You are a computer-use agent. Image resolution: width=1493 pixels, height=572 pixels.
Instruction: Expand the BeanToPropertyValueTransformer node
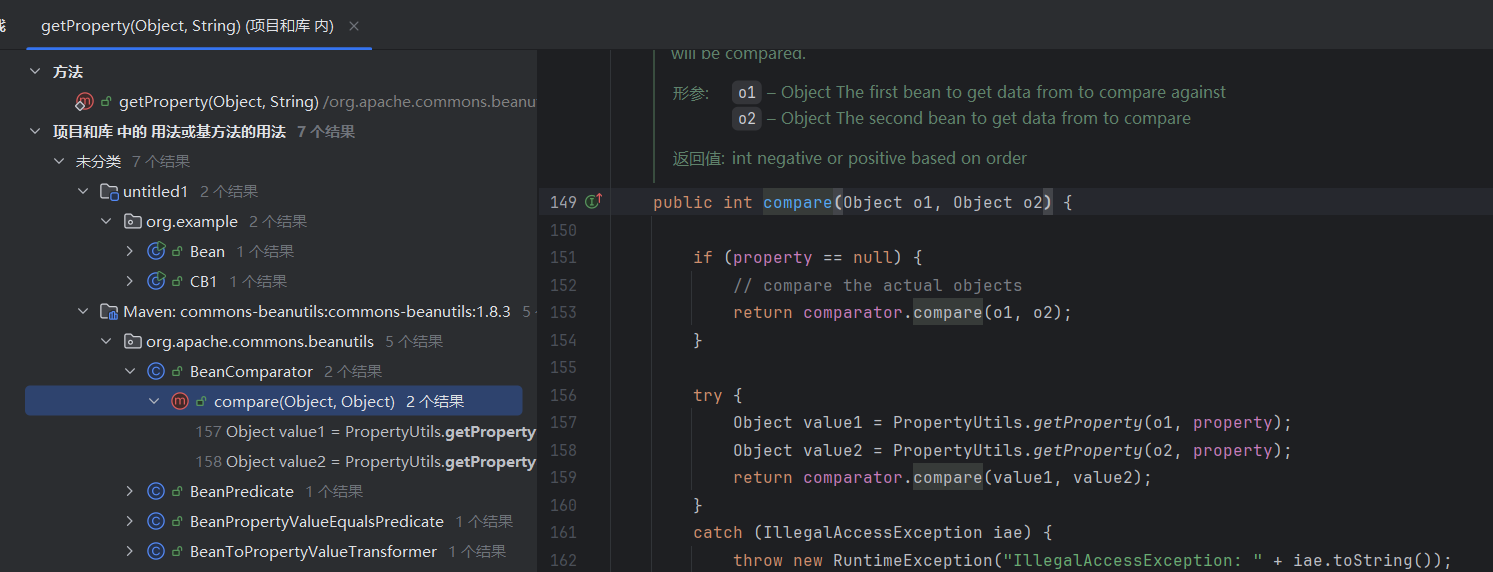point(130,552)
